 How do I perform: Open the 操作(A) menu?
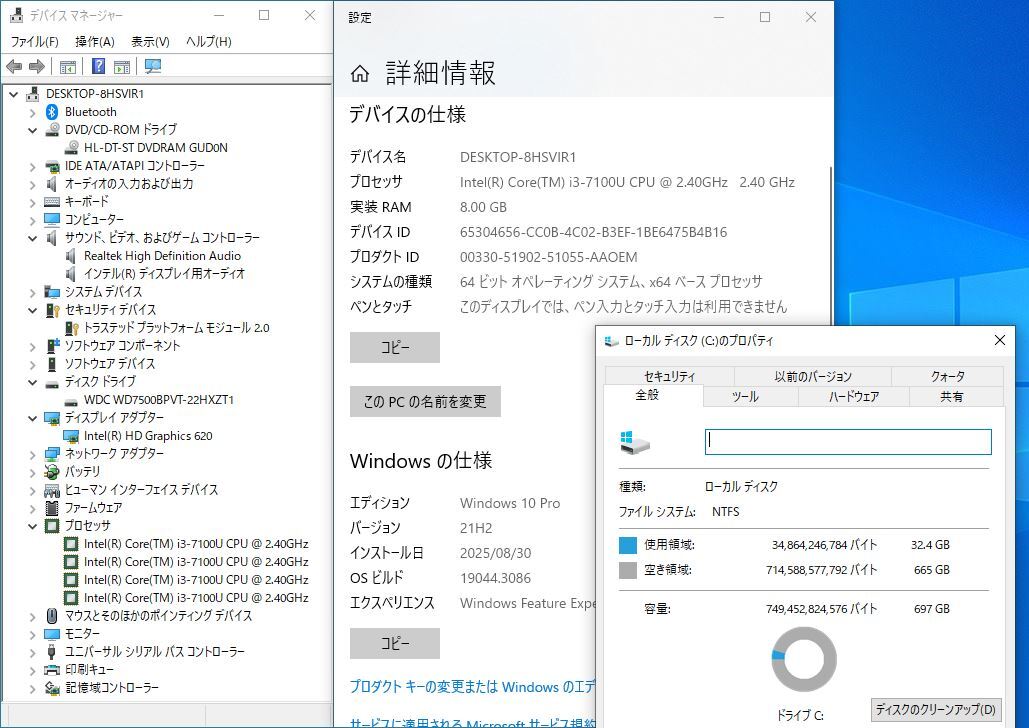coord(94,41)
